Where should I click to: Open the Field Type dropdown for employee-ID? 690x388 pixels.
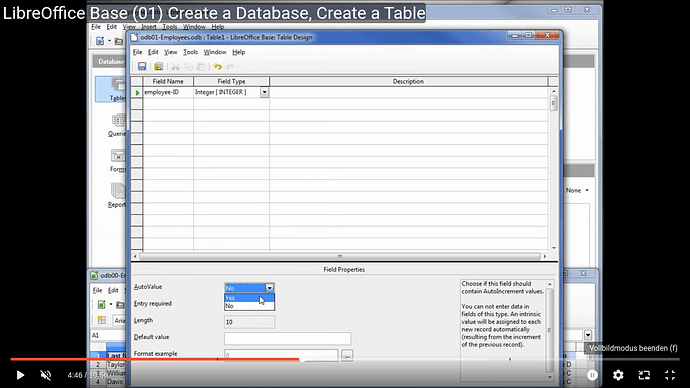click(x=264, y=92)
